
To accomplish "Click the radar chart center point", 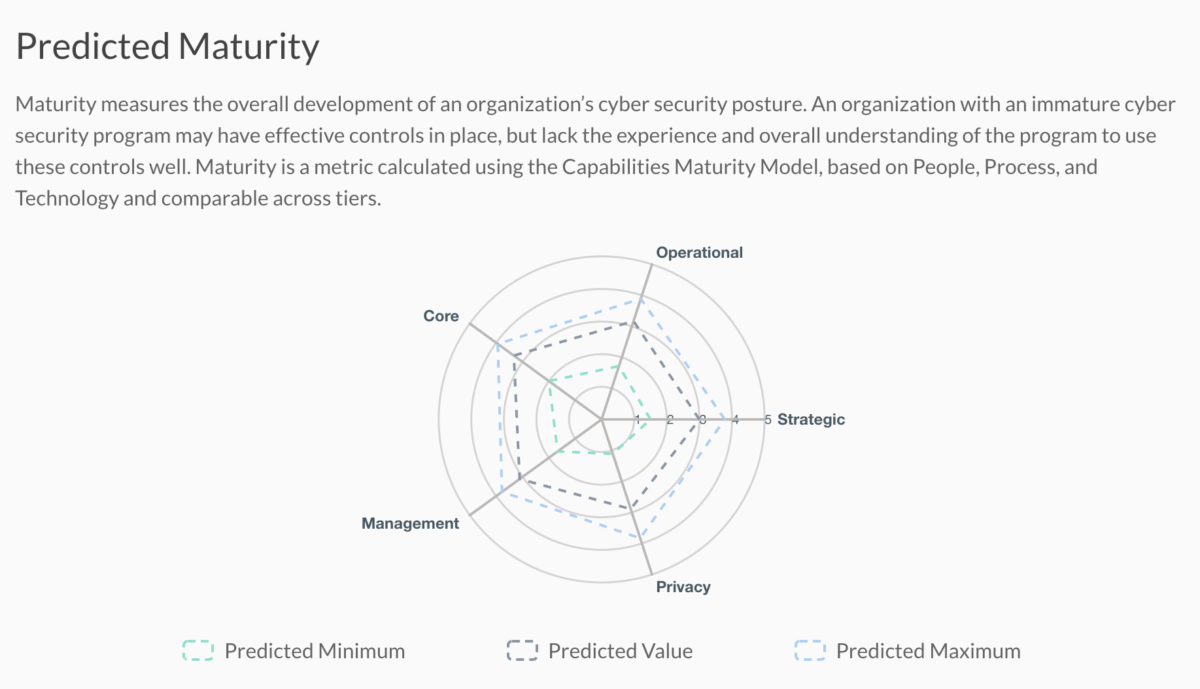I will 603,419.
